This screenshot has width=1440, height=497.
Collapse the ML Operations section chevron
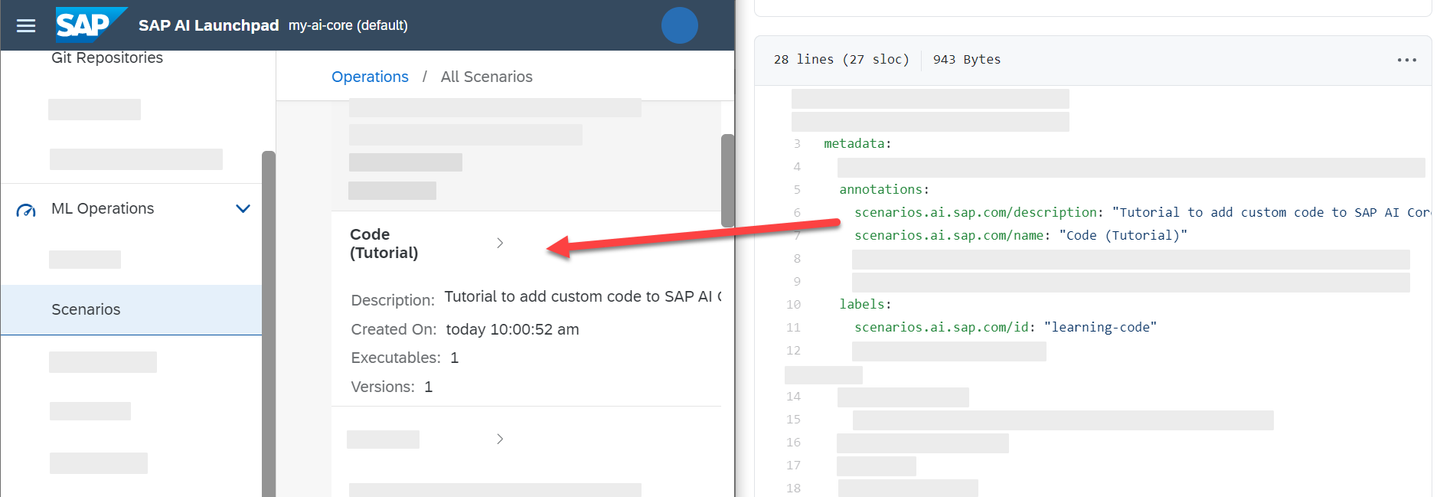tap(242, 209)
